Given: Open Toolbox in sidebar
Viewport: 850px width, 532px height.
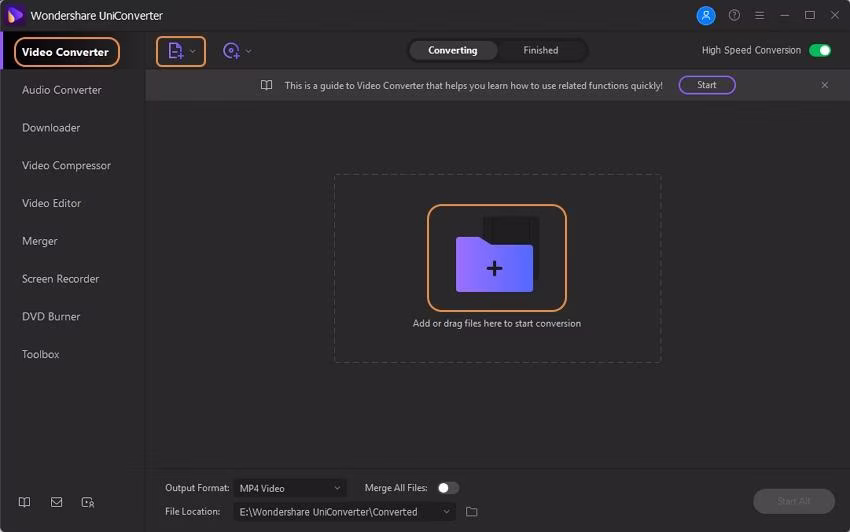Looking at the screenshot, I should click(x=41, y=354).
